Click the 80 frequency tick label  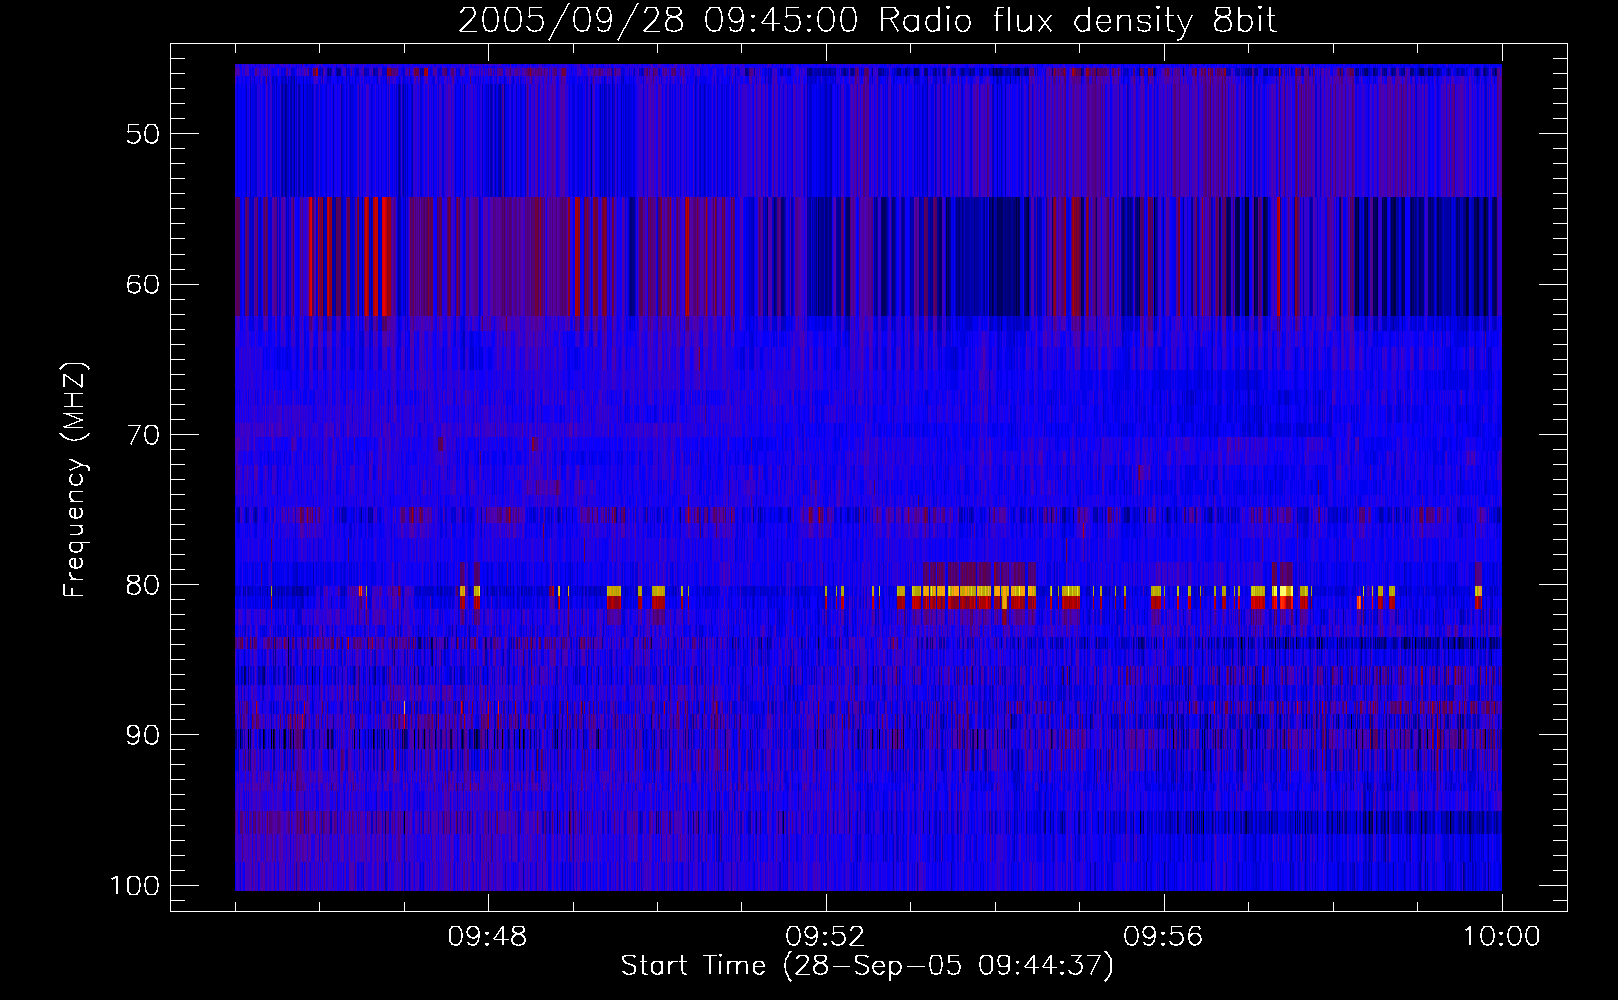point(143,585)
